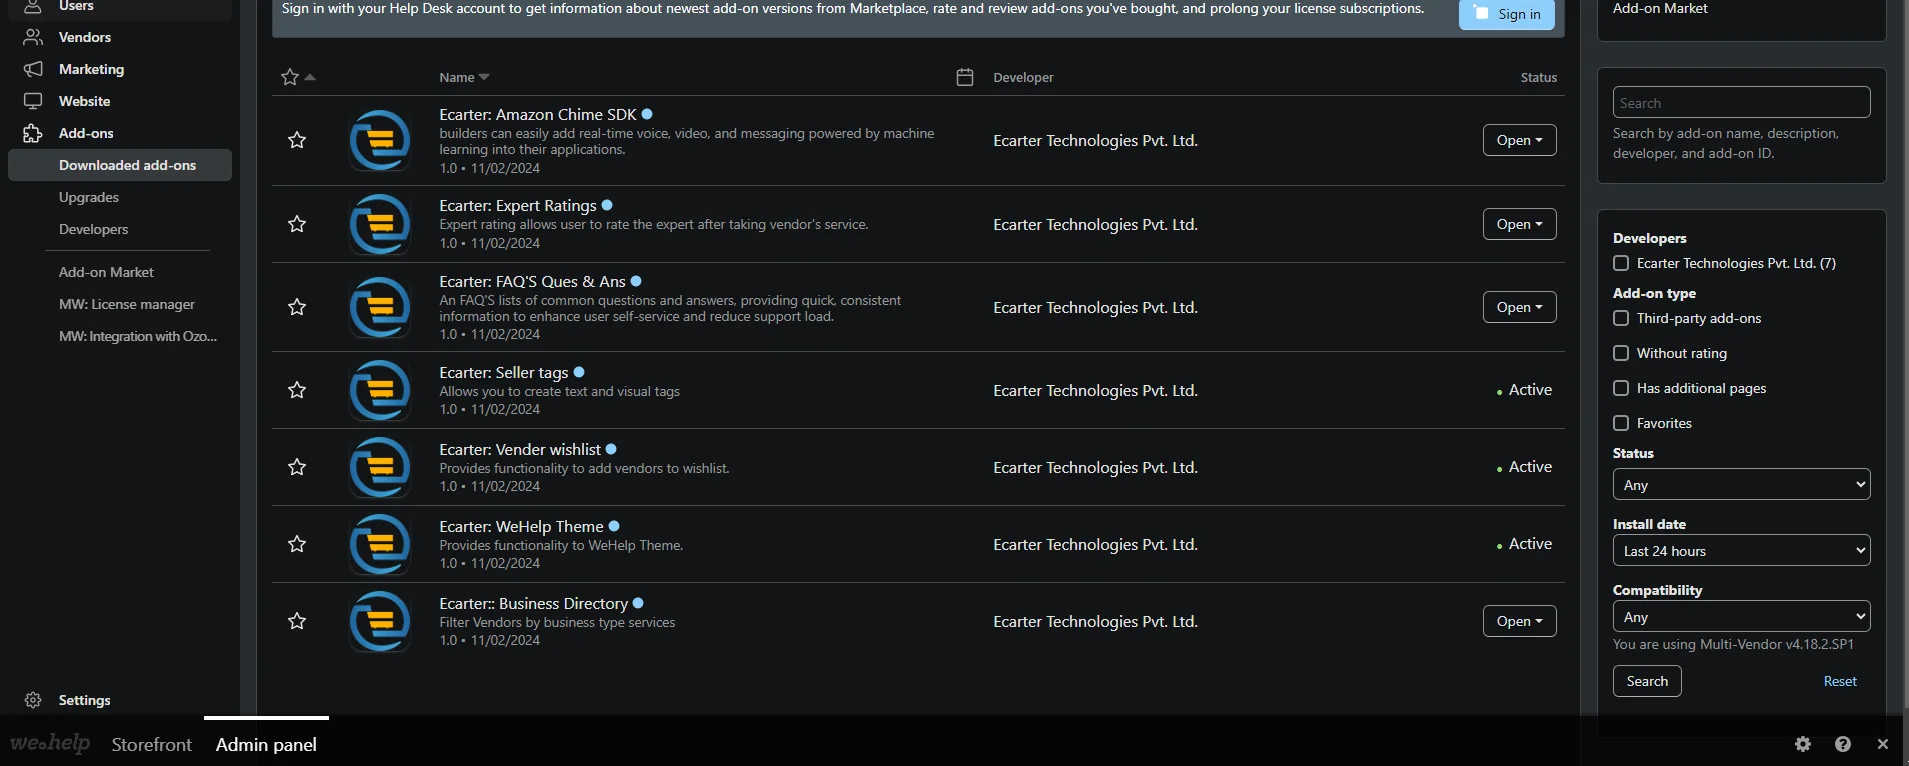Open the Install date dropdown
The width and height of the screenshot is (1909, 766).
1741,550
